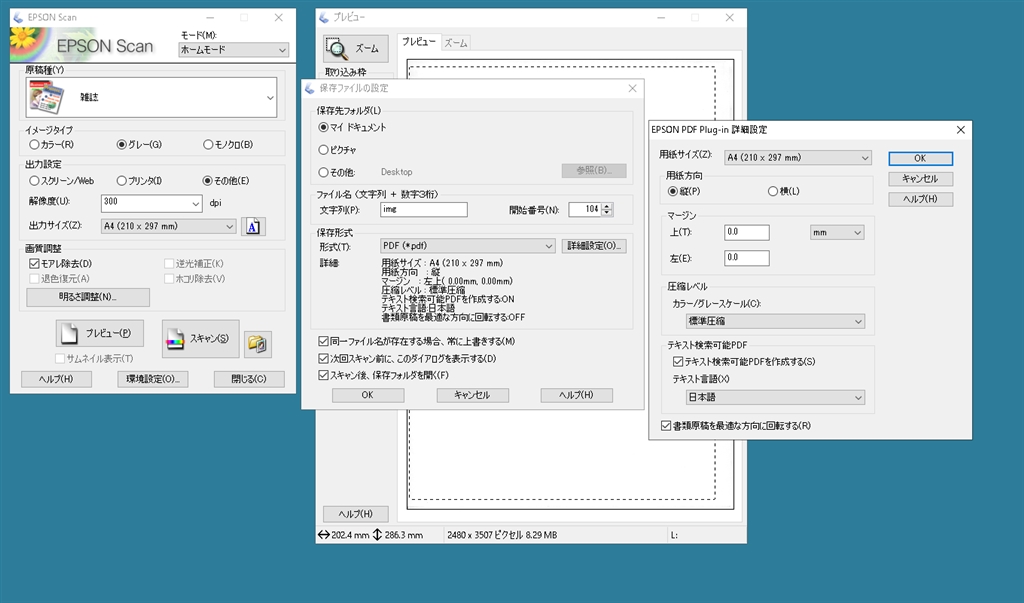This screenshot has height=603, width=1024.
Task: Switch to the プレビュー tab
Action: pos(419,42)
